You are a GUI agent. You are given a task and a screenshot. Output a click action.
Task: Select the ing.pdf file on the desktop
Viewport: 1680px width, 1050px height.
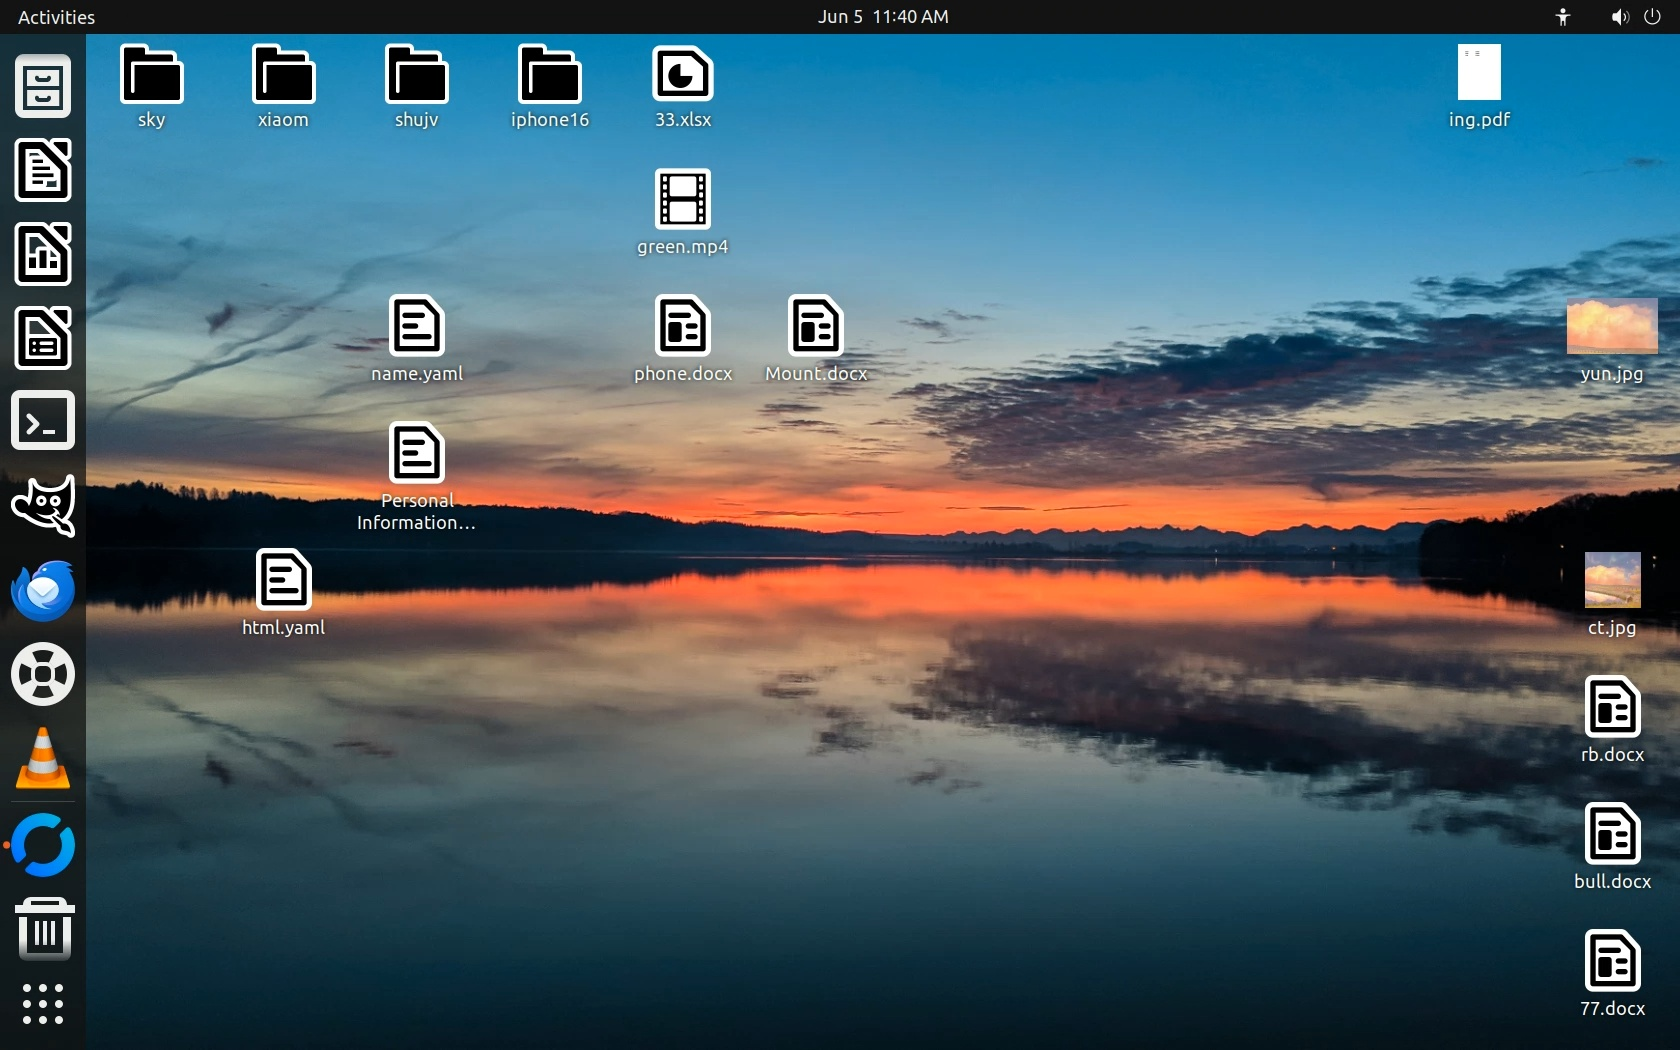tap(1479, 73)
